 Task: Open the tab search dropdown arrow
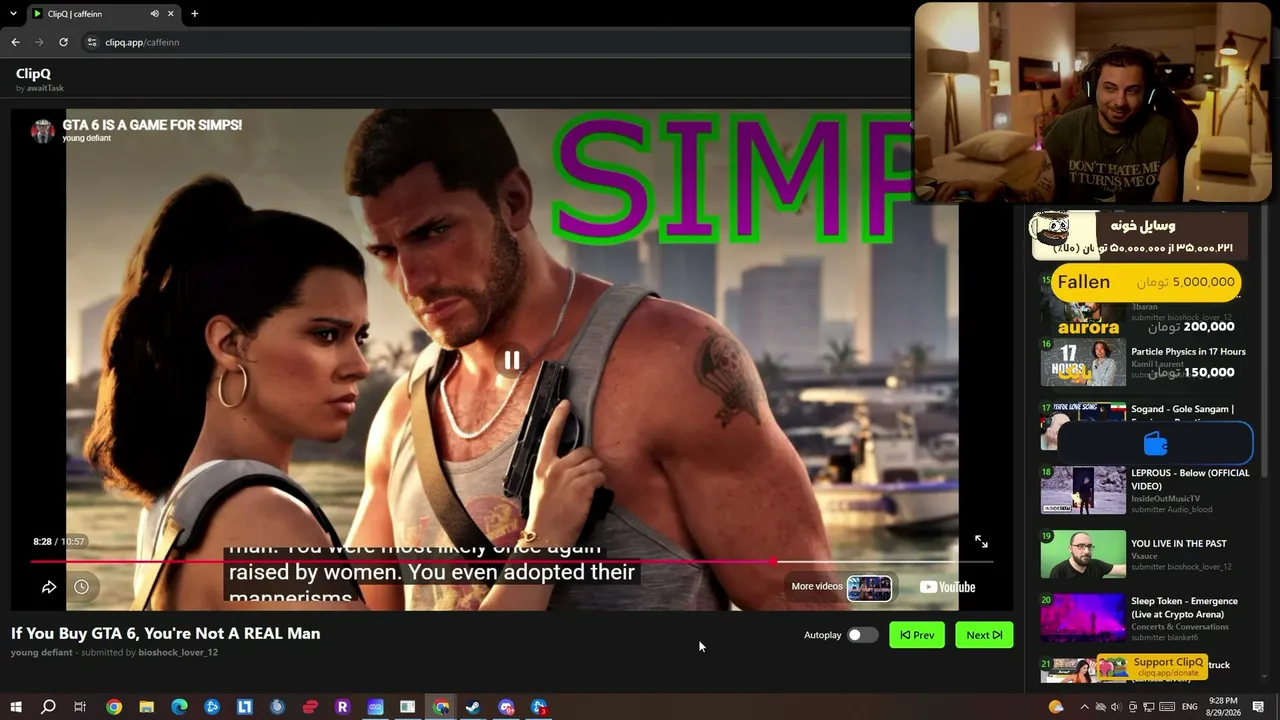13,14
